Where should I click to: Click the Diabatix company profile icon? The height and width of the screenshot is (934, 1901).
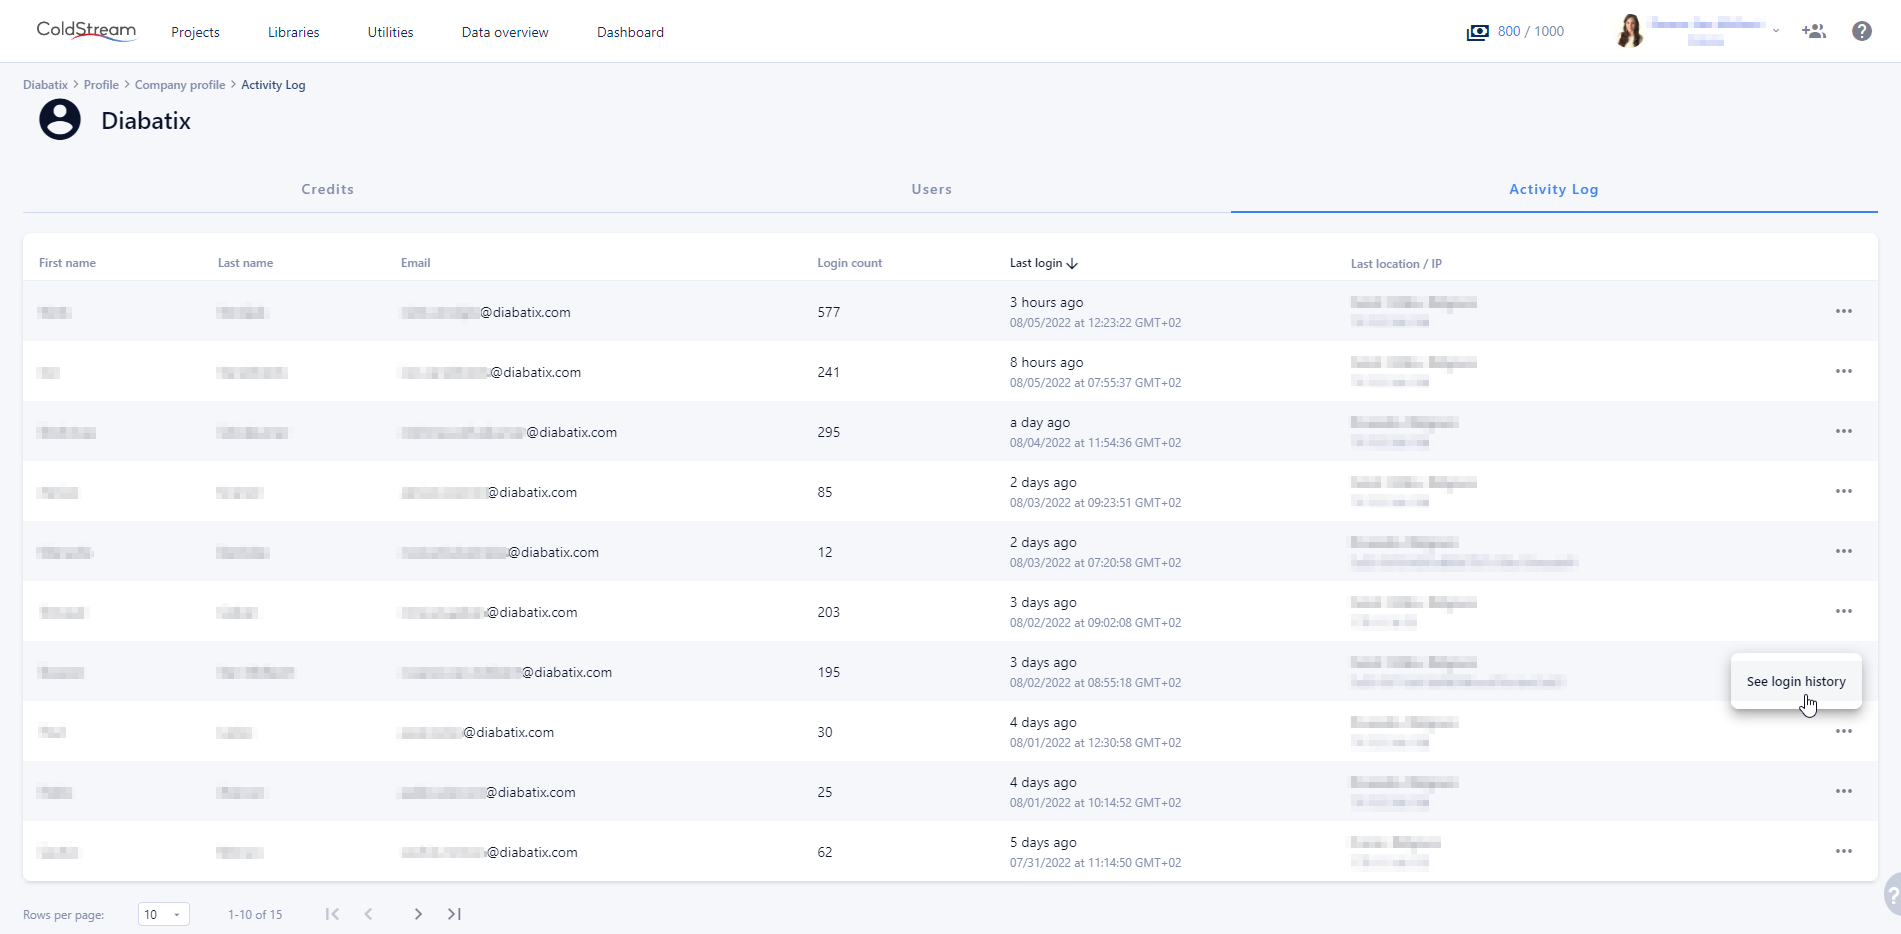[60, 120]
